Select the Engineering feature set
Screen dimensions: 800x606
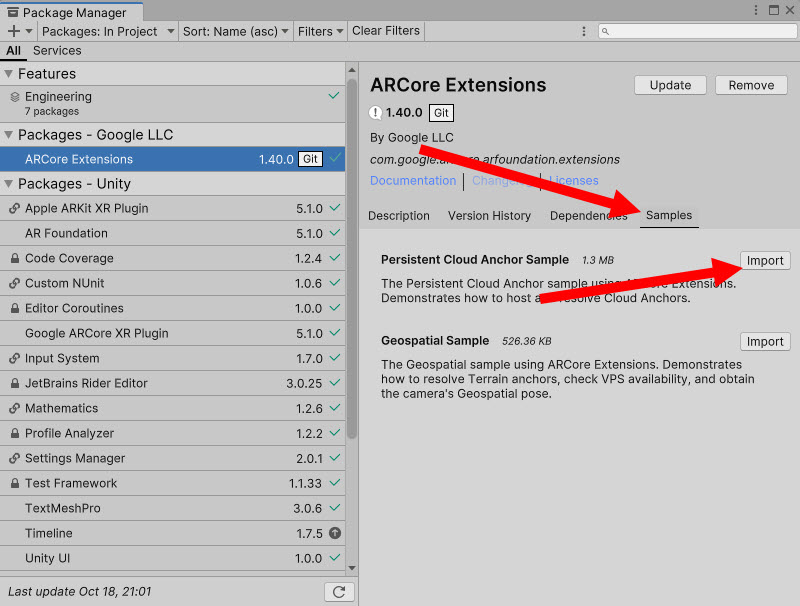(172, 104)
